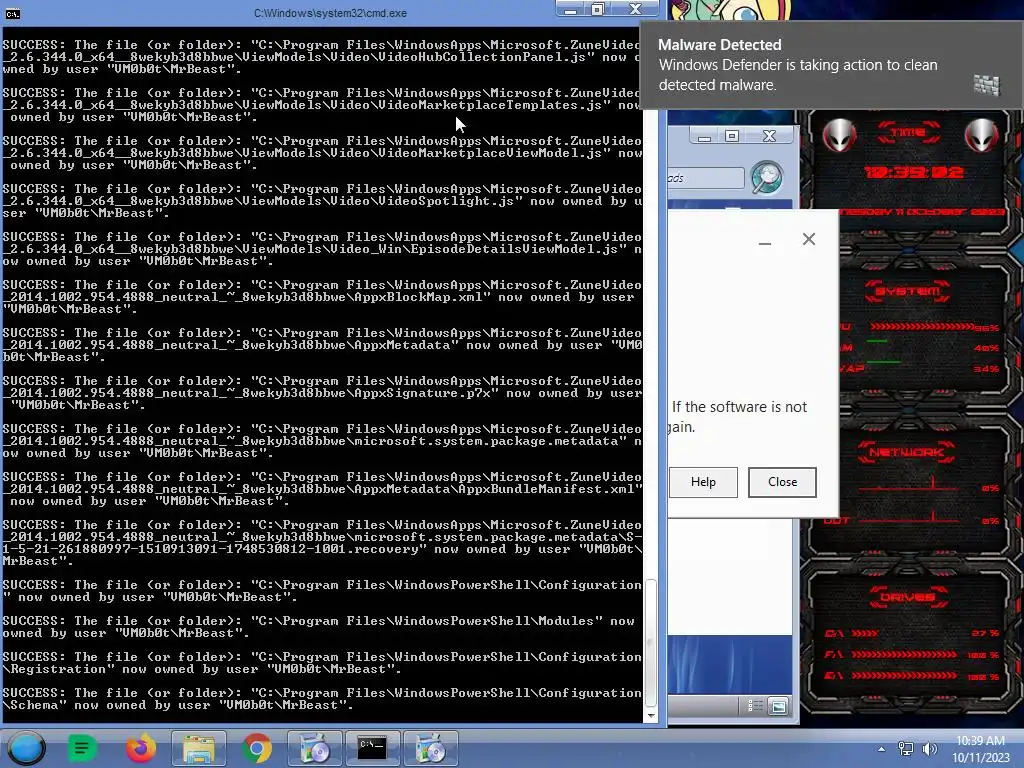Open the installer disc icon right of cmd
The image size is (1024, 768).
pyautogui.click(x=430, y=748)
